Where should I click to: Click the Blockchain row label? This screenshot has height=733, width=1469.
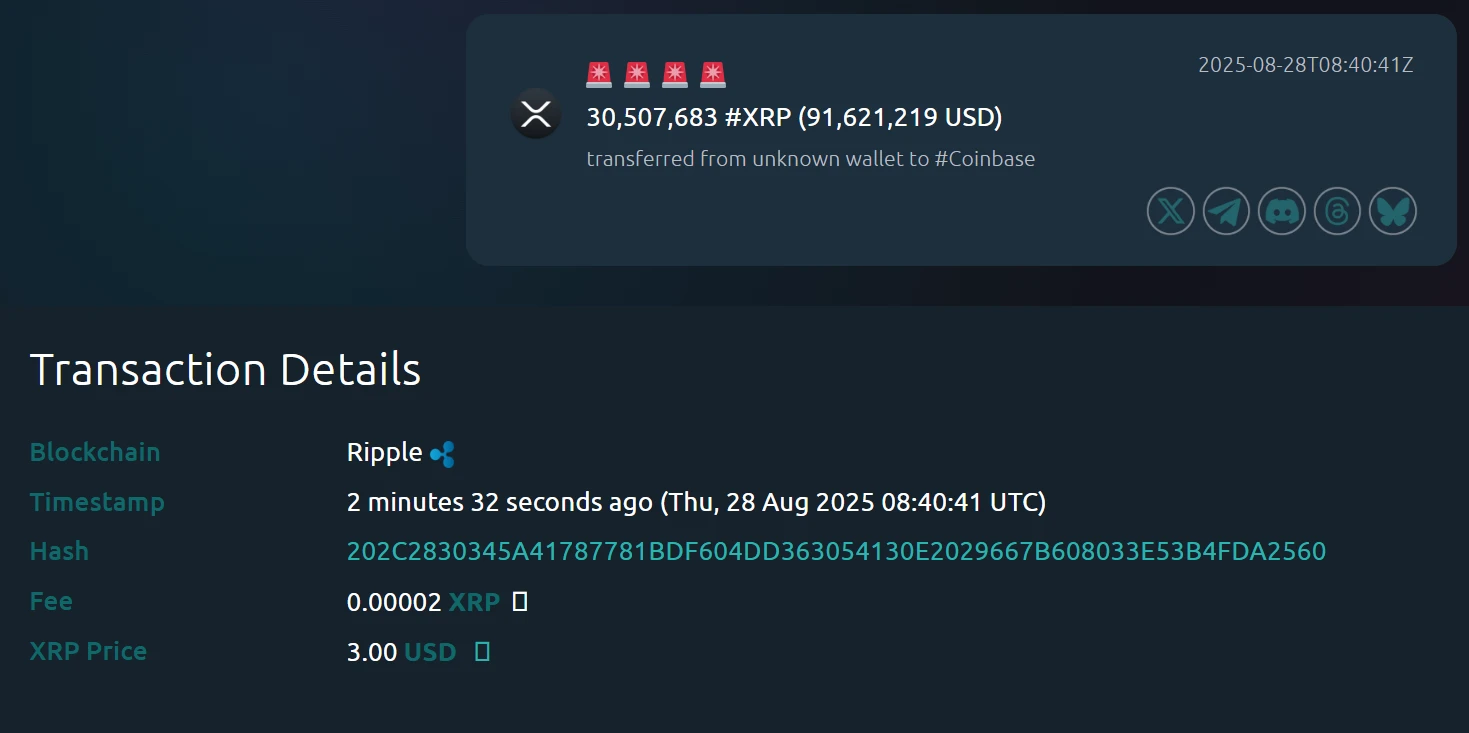[95, 452]
